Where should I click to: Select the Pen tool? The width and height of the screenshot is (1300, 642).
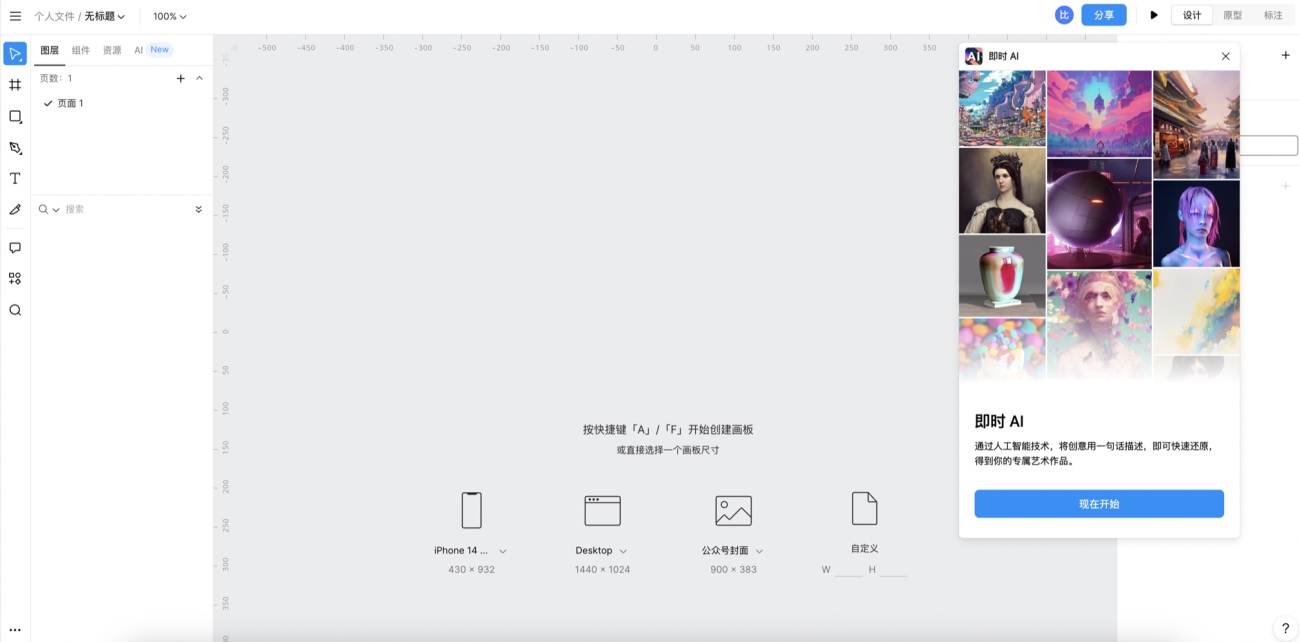point(15,148)
